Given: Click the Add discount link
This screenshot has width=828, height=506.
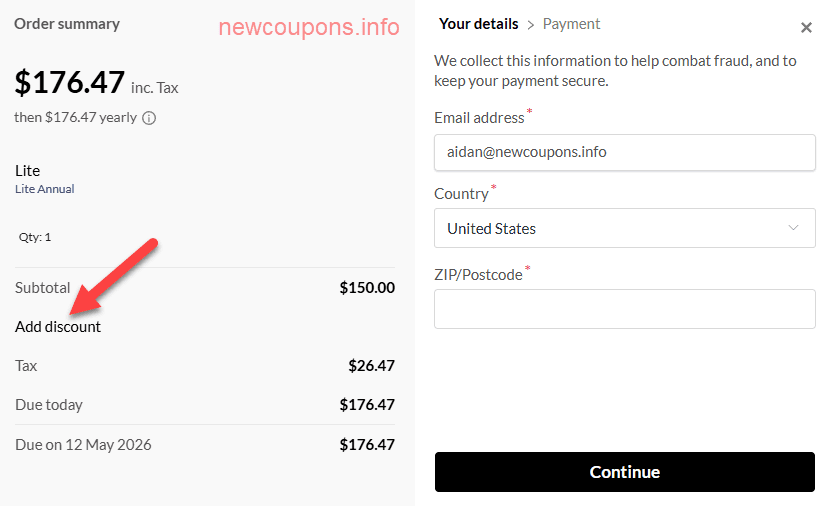Looking at the screenshot, I should tap(58, 327).
